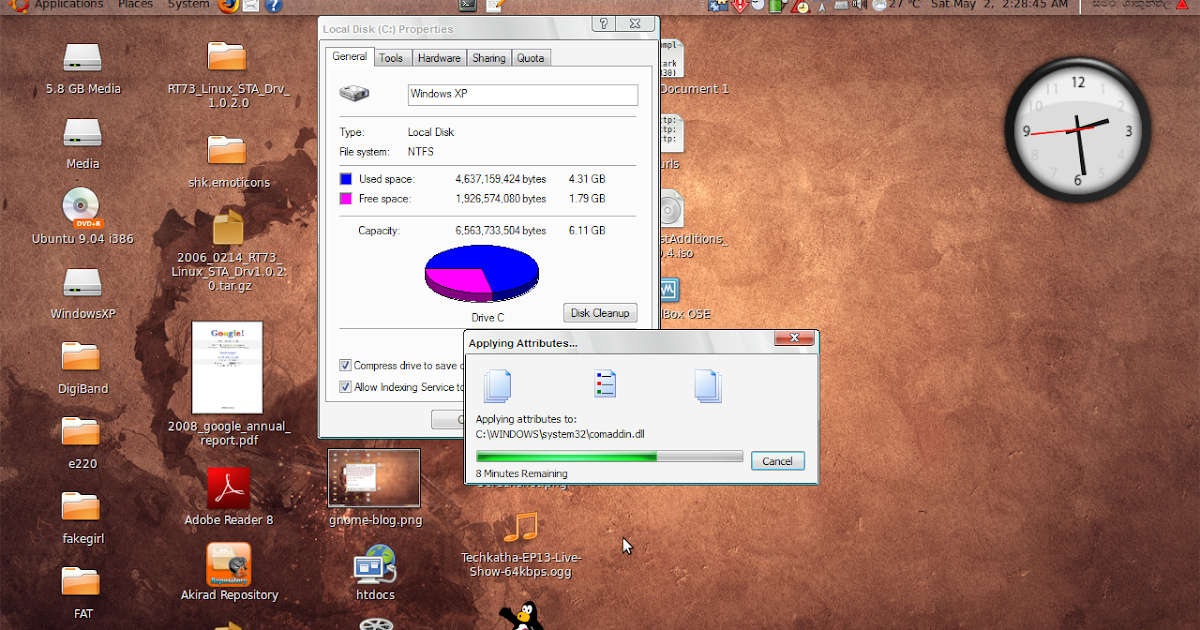Open the htdocs desktop icon
This screenshot has width=1200, height=630.
pos(374,572)
